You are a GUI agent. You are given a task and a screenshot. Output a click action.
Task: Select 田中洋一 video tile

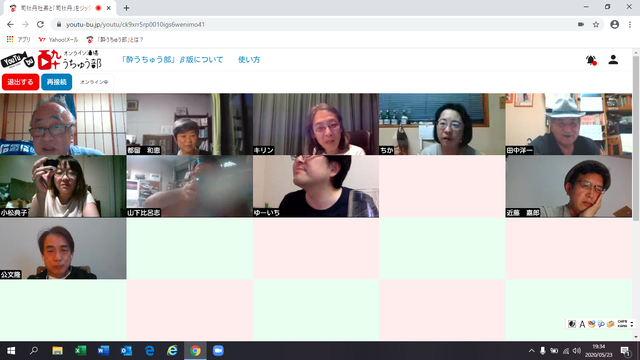tap(569, 124)
